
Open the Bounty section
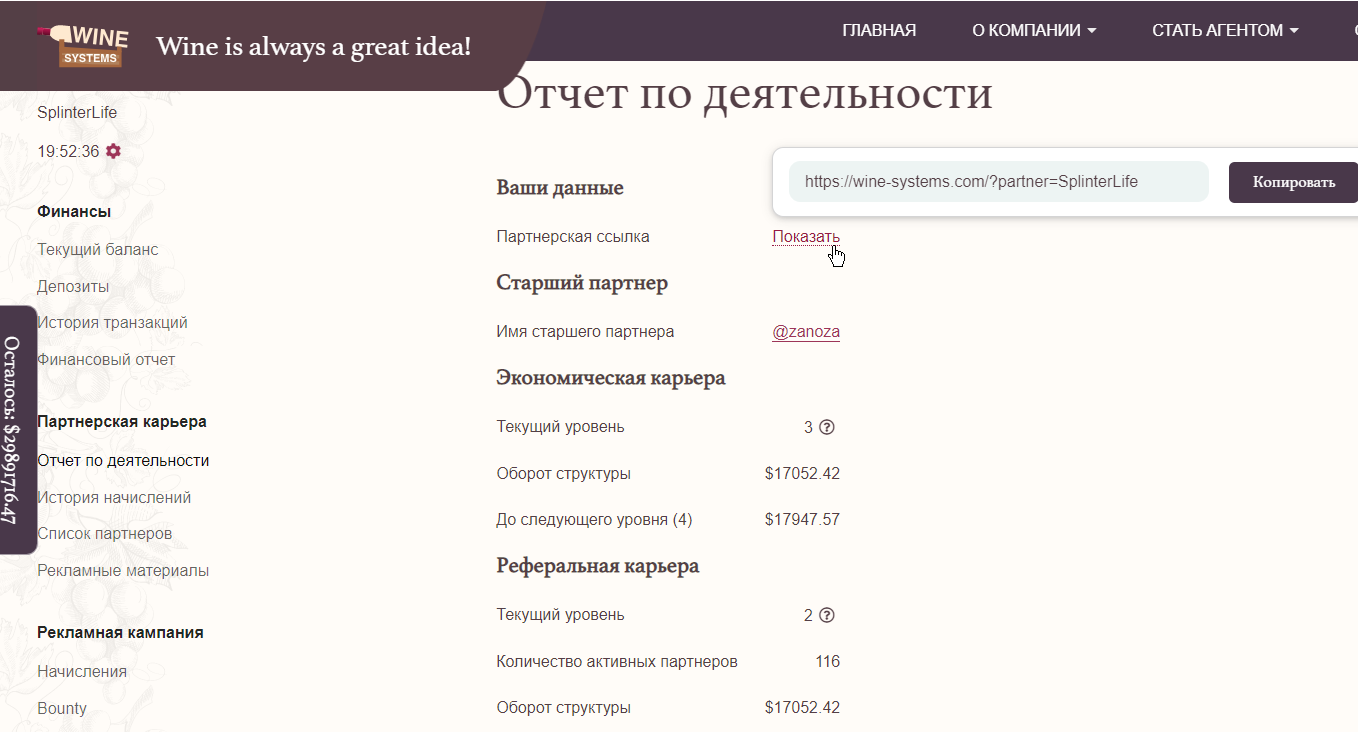coord(62,709)
